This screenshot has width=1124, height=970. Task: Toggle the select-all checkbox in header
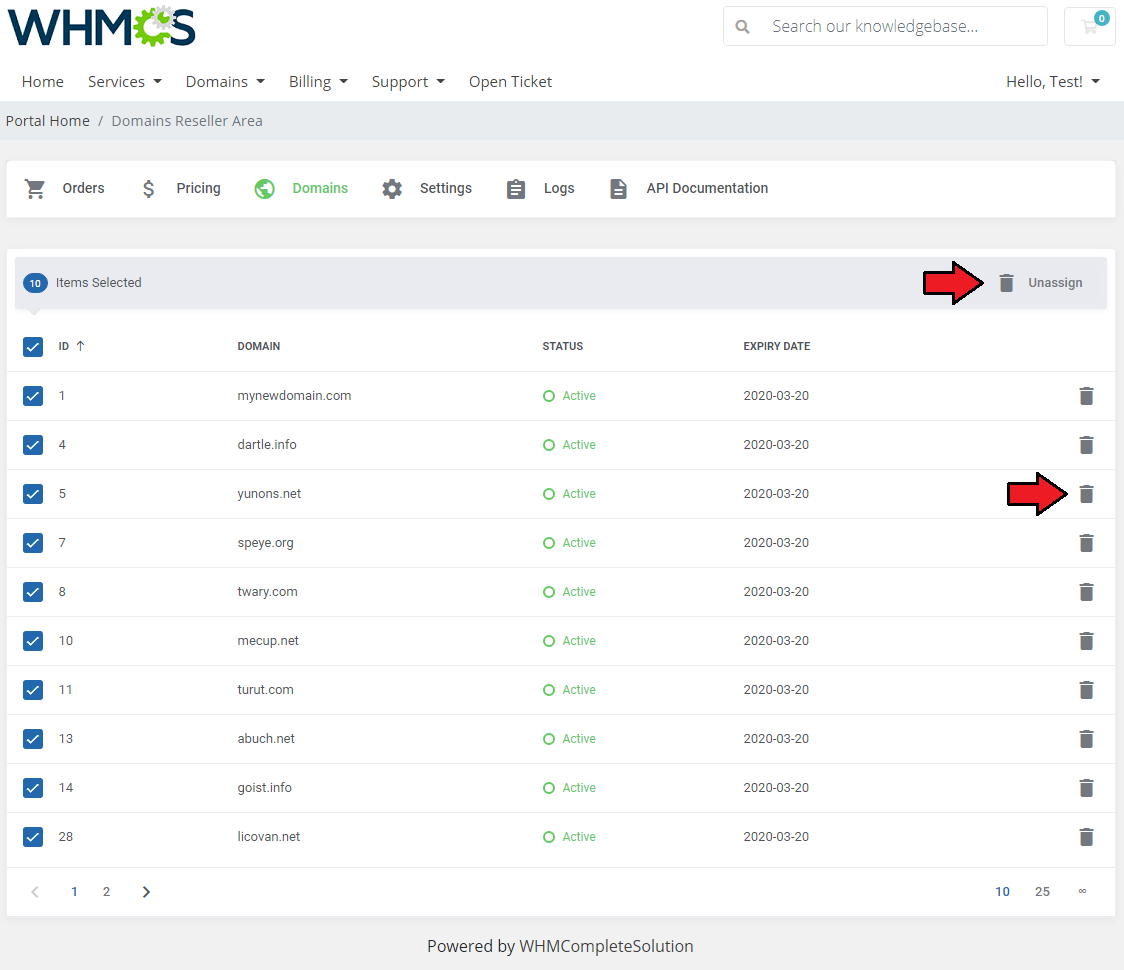tap(33, 347)
